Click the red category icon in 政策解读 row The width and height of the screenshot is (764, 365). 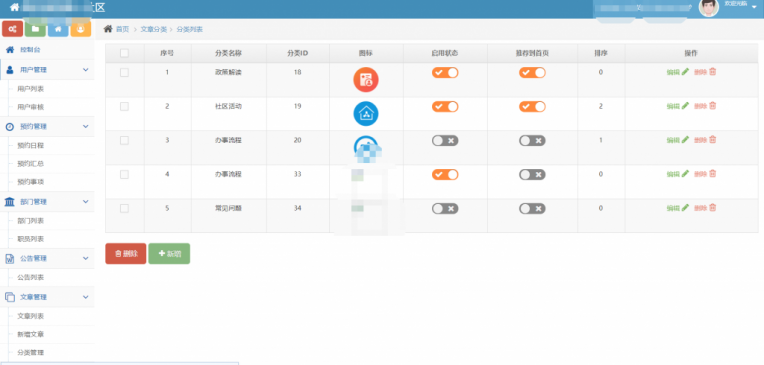pyautogui.click(x=366, y=80)
